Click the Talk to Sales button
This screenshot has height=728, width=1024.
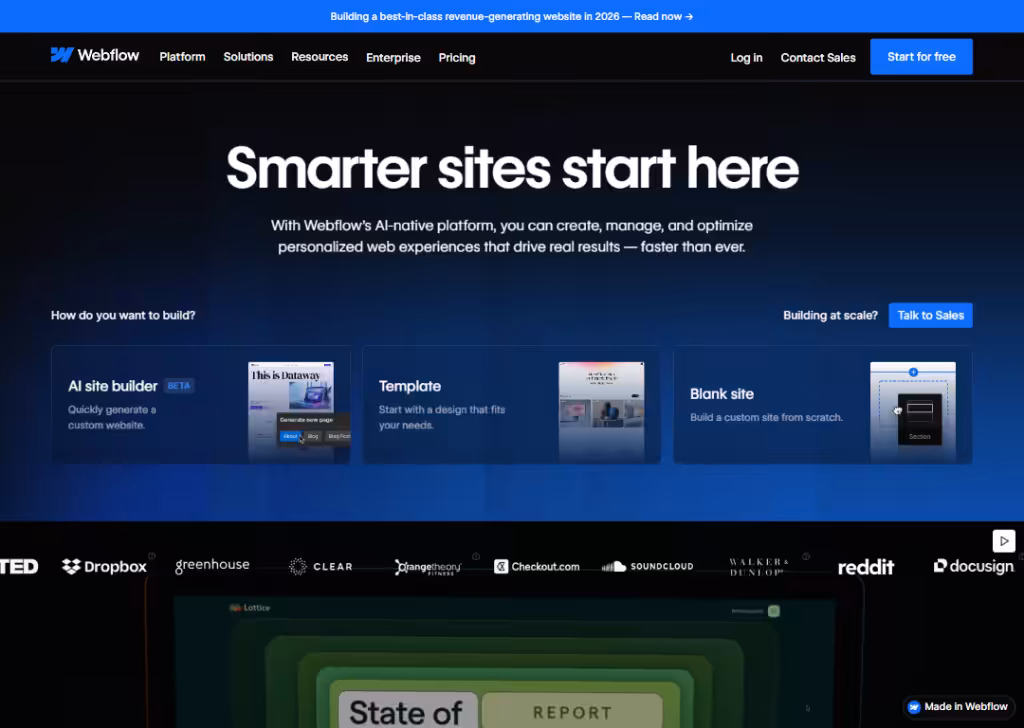[930, 315]
